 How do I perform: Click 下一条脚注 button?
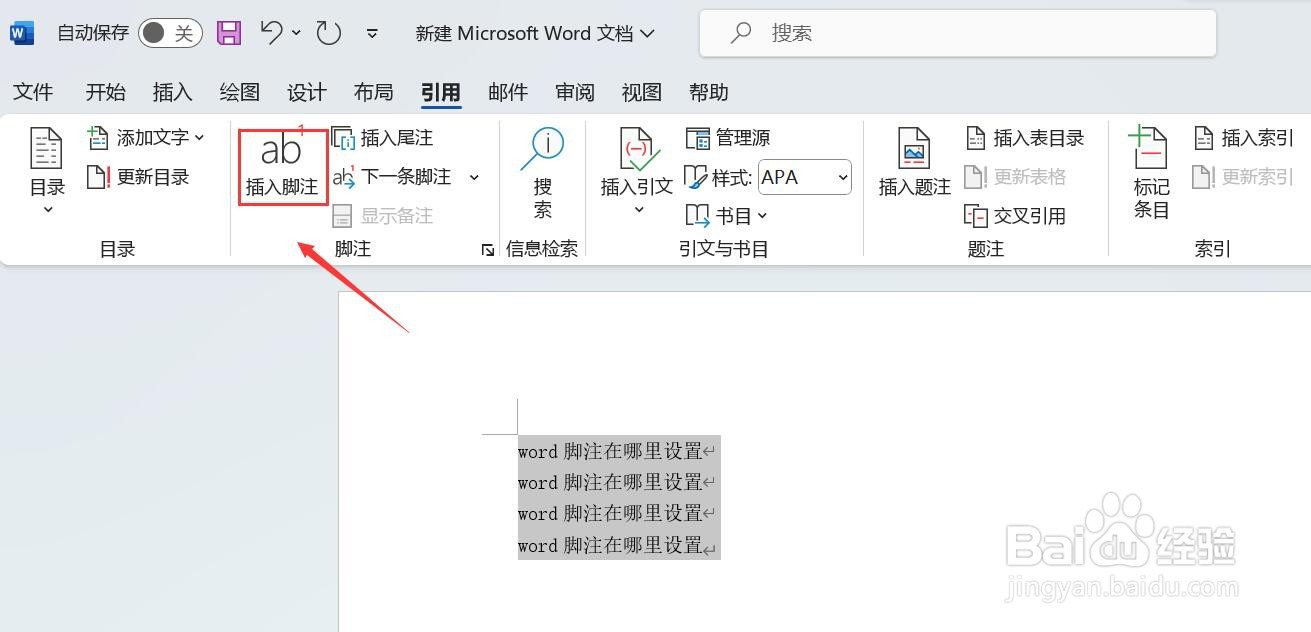tap(393, 177)
